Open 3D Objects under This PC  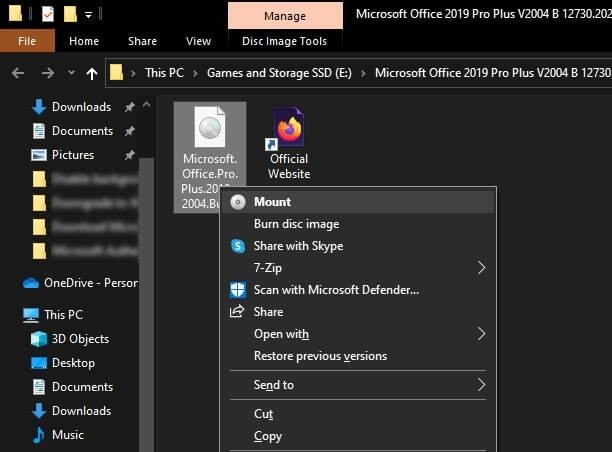pos(80,339)
